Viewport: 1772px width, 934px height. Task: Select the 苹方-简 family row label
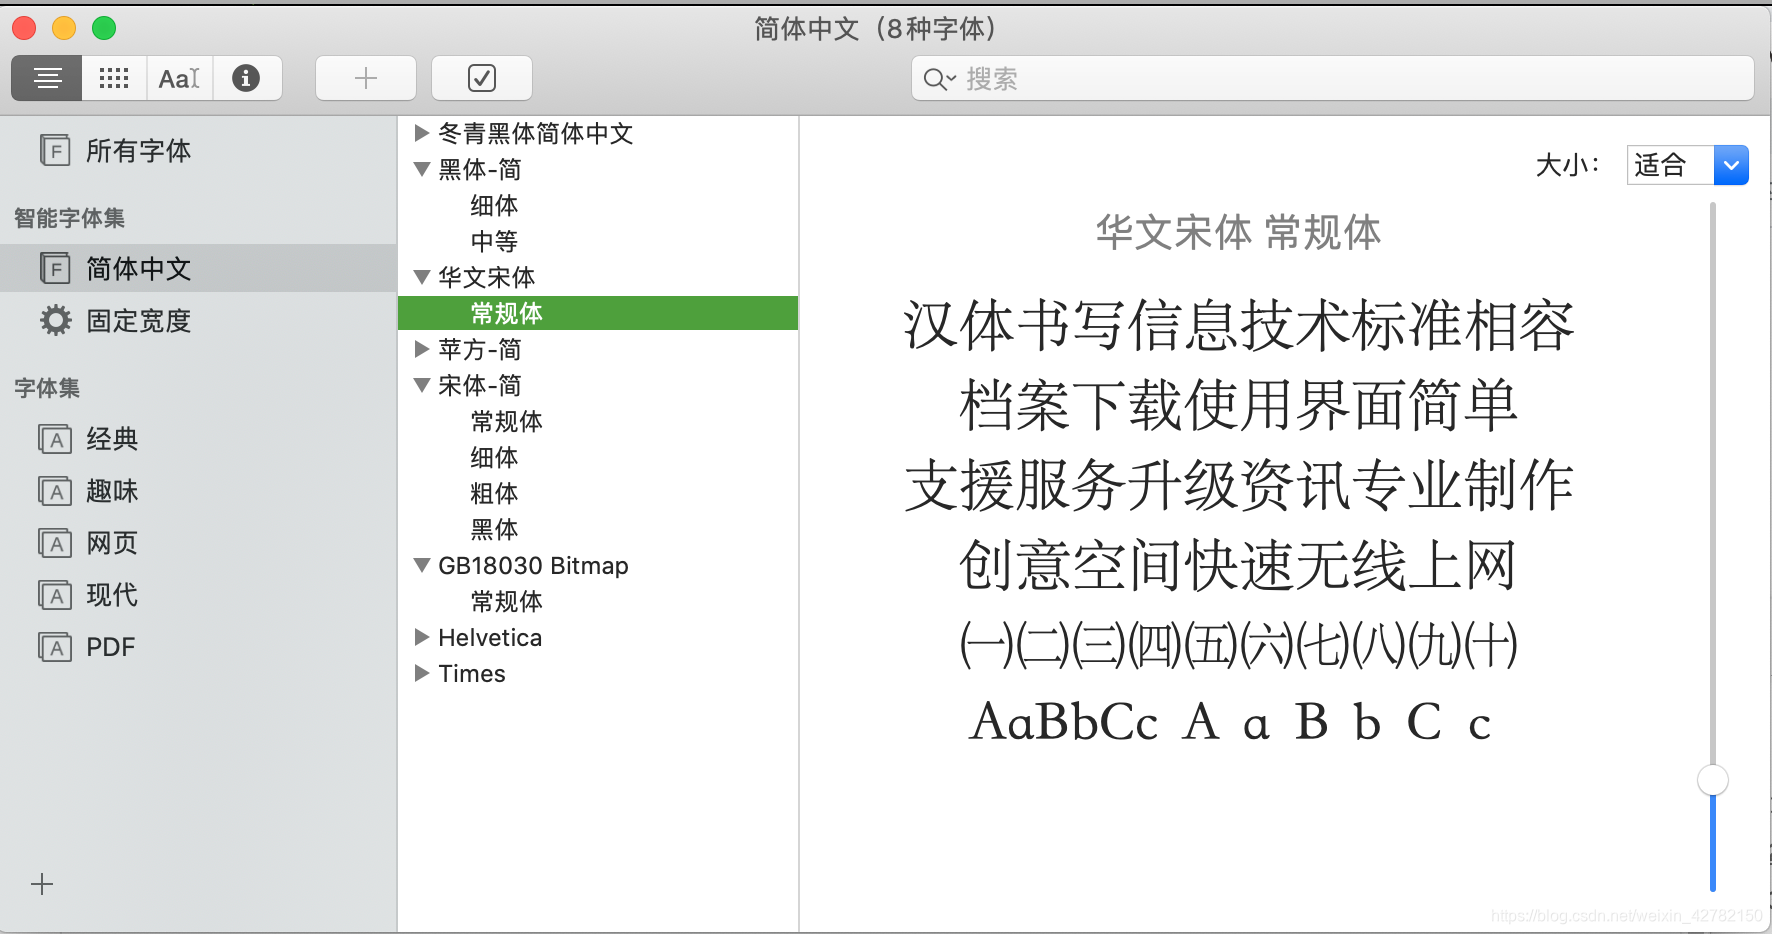[480, 349]
